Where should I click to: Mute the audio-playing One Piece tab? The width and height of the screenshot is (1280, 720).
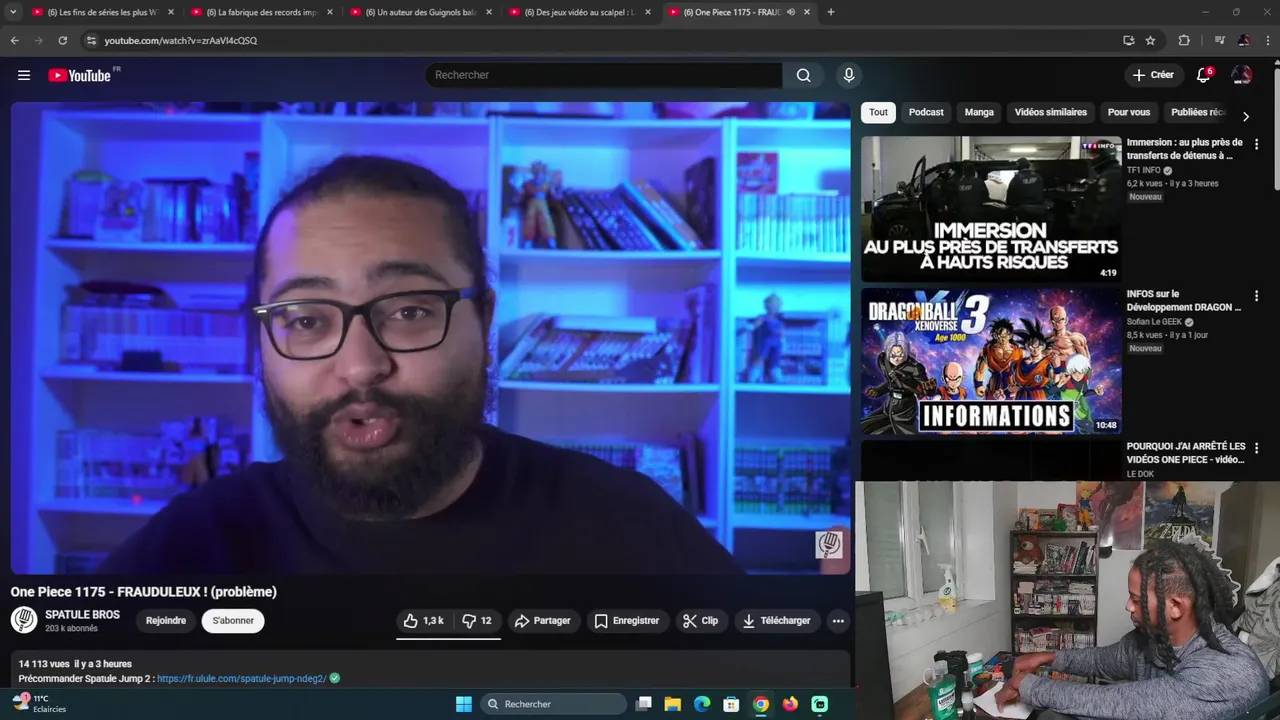point(790,12)
